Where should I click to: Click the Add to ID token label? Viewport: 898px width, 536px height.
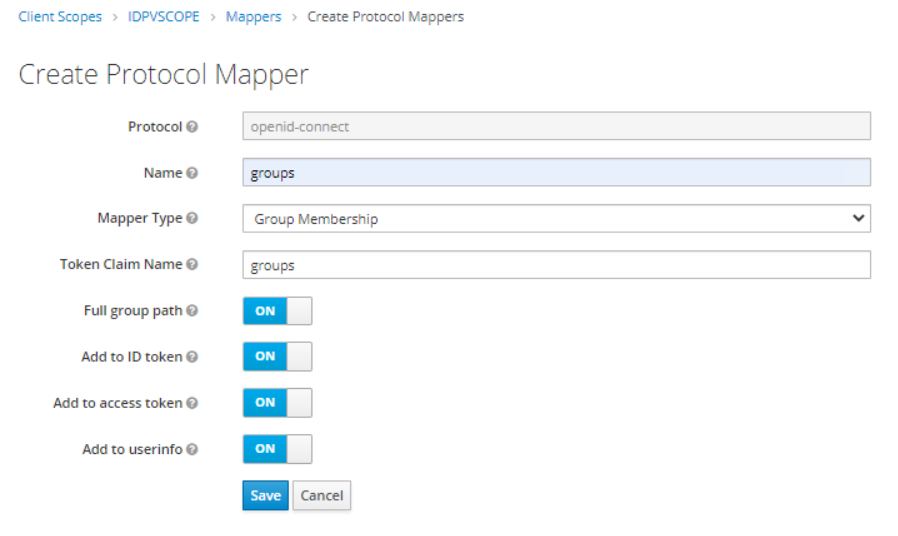132,357
